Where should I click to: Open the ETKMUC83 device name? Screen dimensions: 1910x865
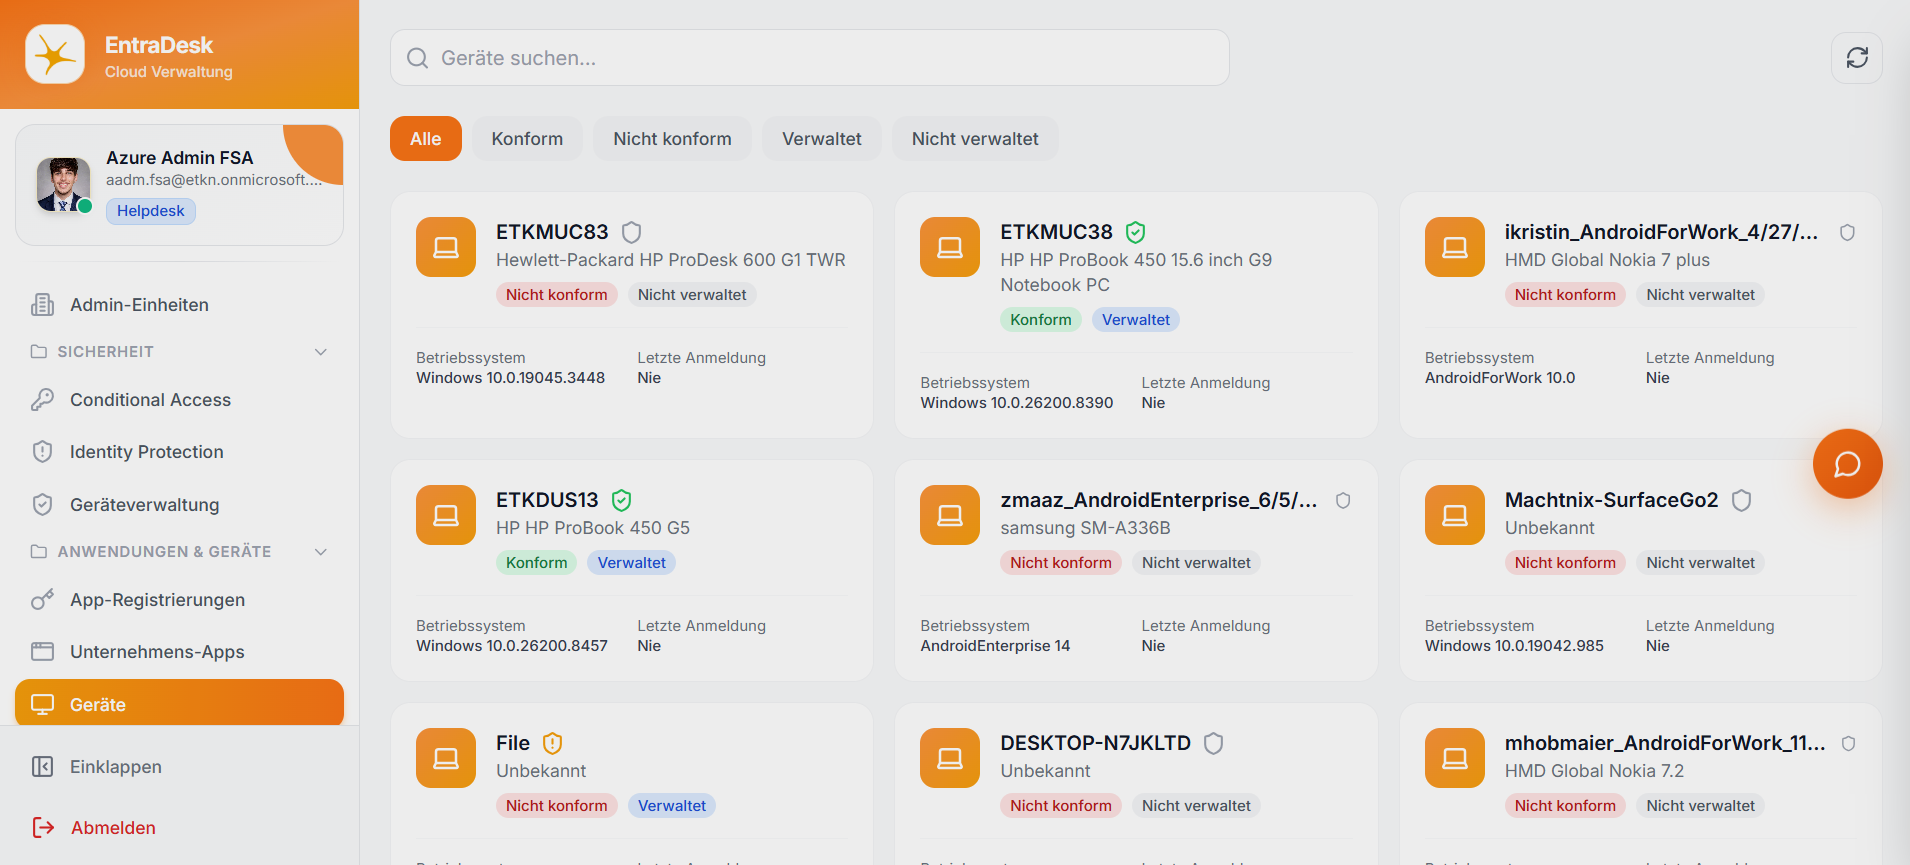[552, 232]
